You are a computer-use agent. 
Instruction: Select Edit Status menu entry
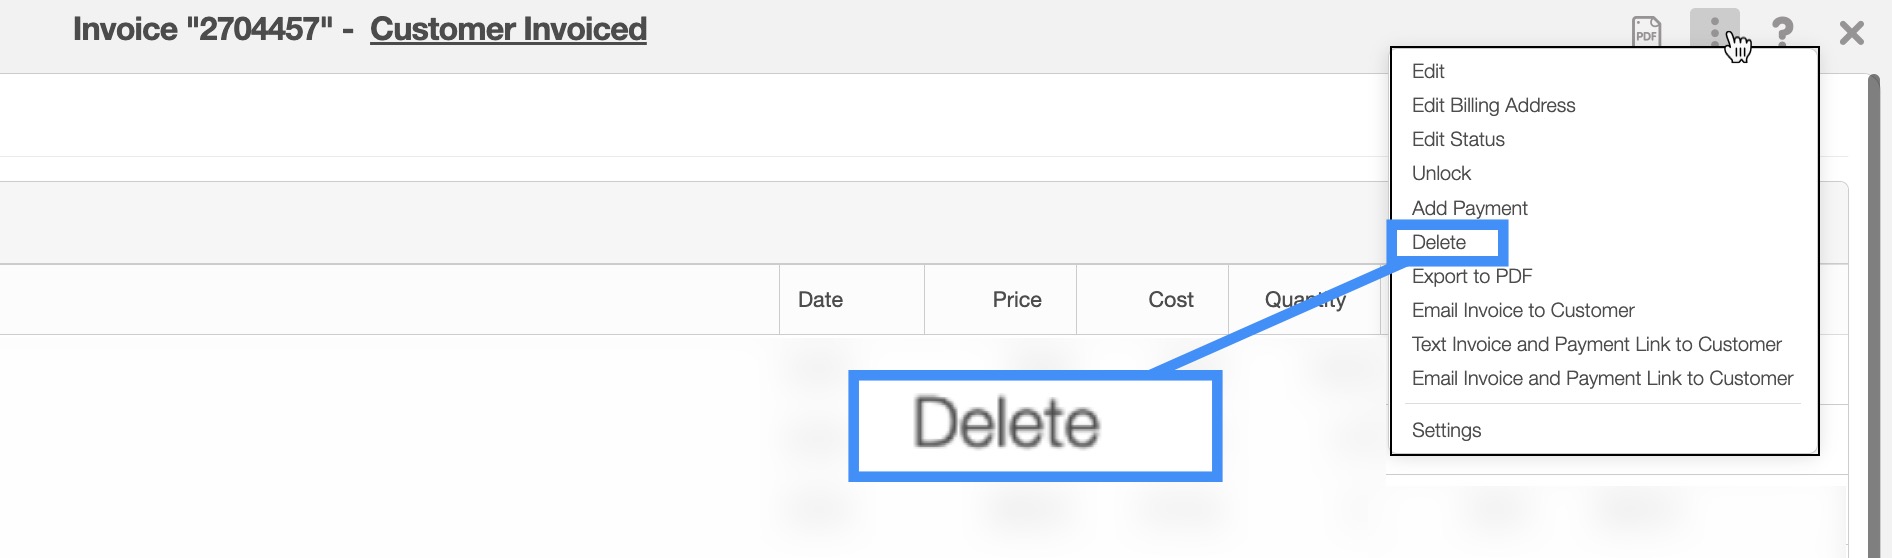pyautogui.click(x=1458, y=139)
